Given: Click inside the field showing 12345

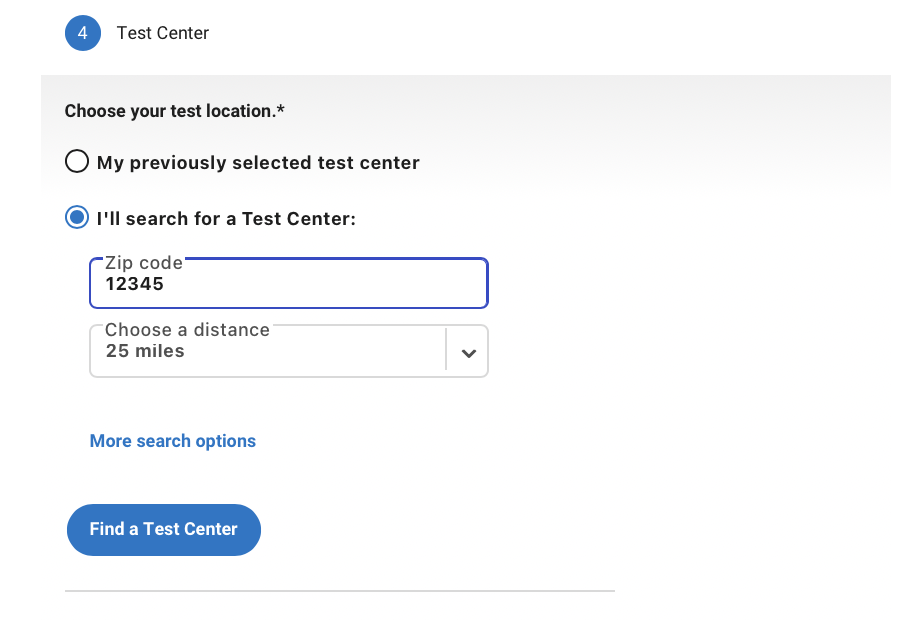Looking at the screenshot, I should (x=288, y=283).
